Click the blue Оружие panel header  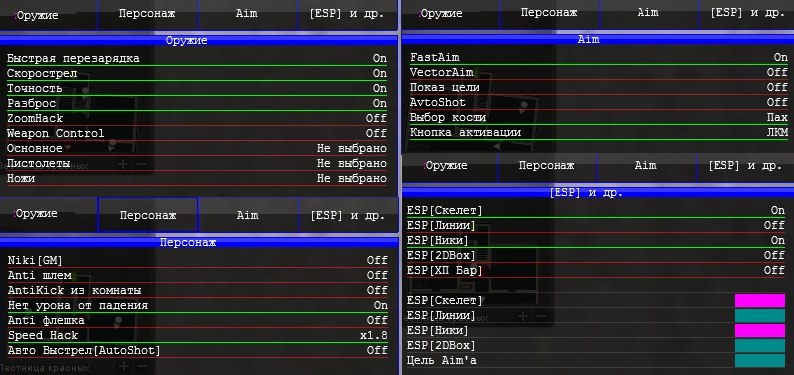(x=198, y=41)
